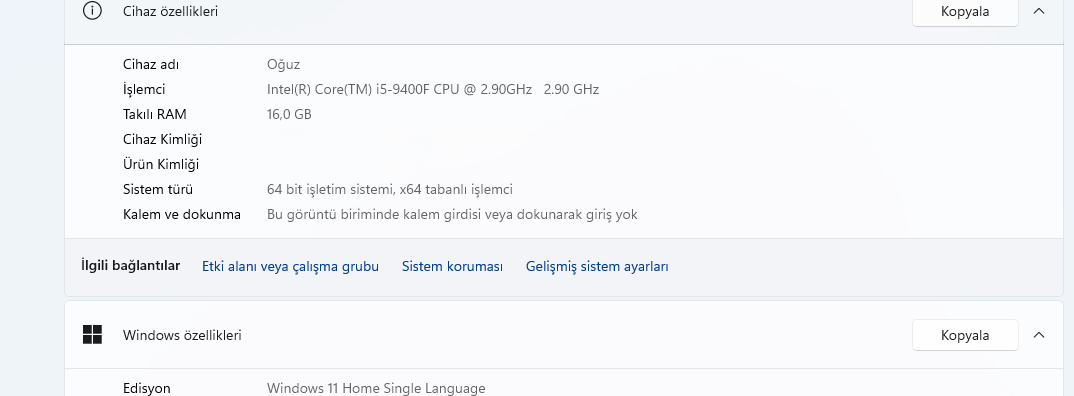Select the Intel Core i5-9400F processor value
This screenshot has height=396, width=1074.
(x=433, y=89)
